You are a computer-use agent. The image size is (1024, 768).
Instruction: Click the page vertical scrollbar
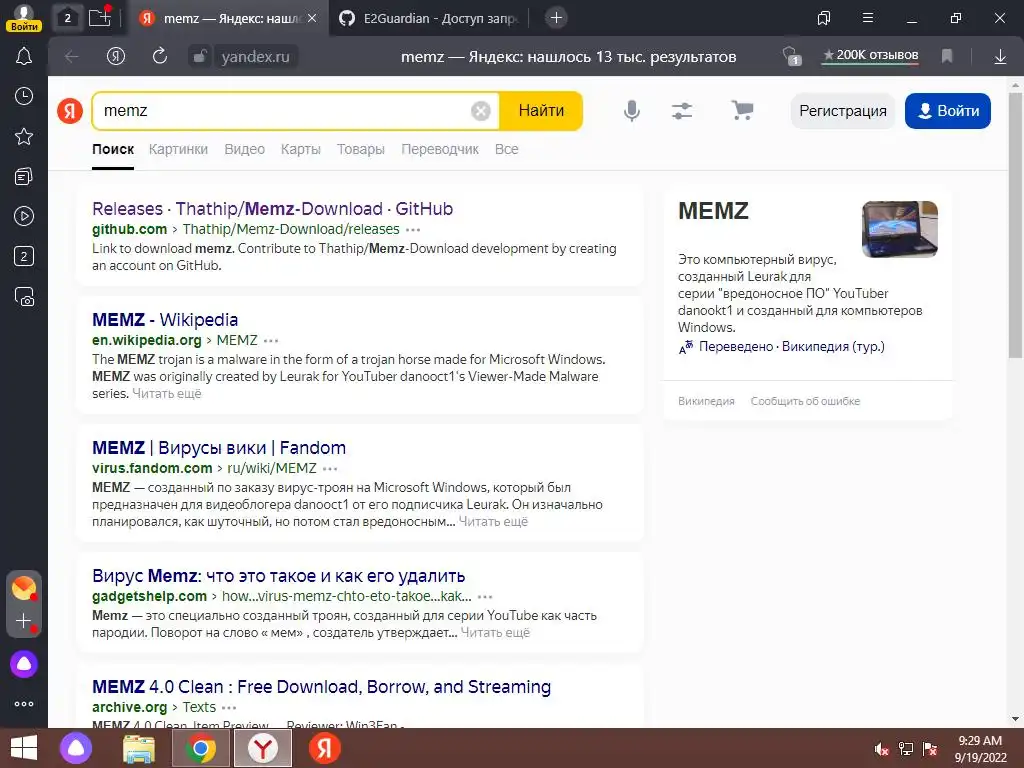coord(1015,225)
